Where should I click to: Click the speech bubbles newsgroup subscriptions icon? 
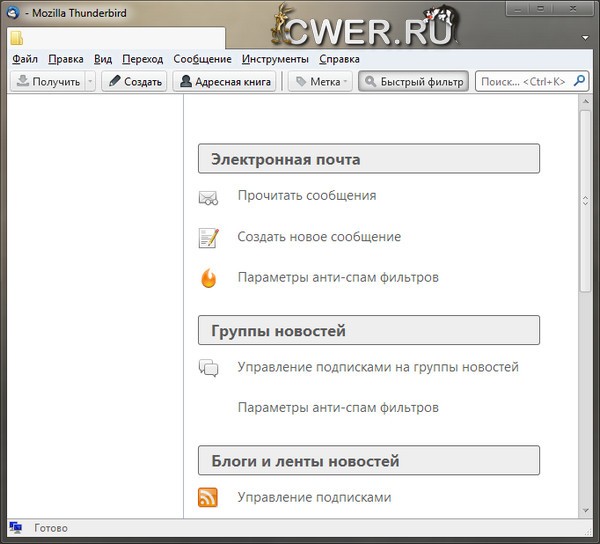click(208, 368)
